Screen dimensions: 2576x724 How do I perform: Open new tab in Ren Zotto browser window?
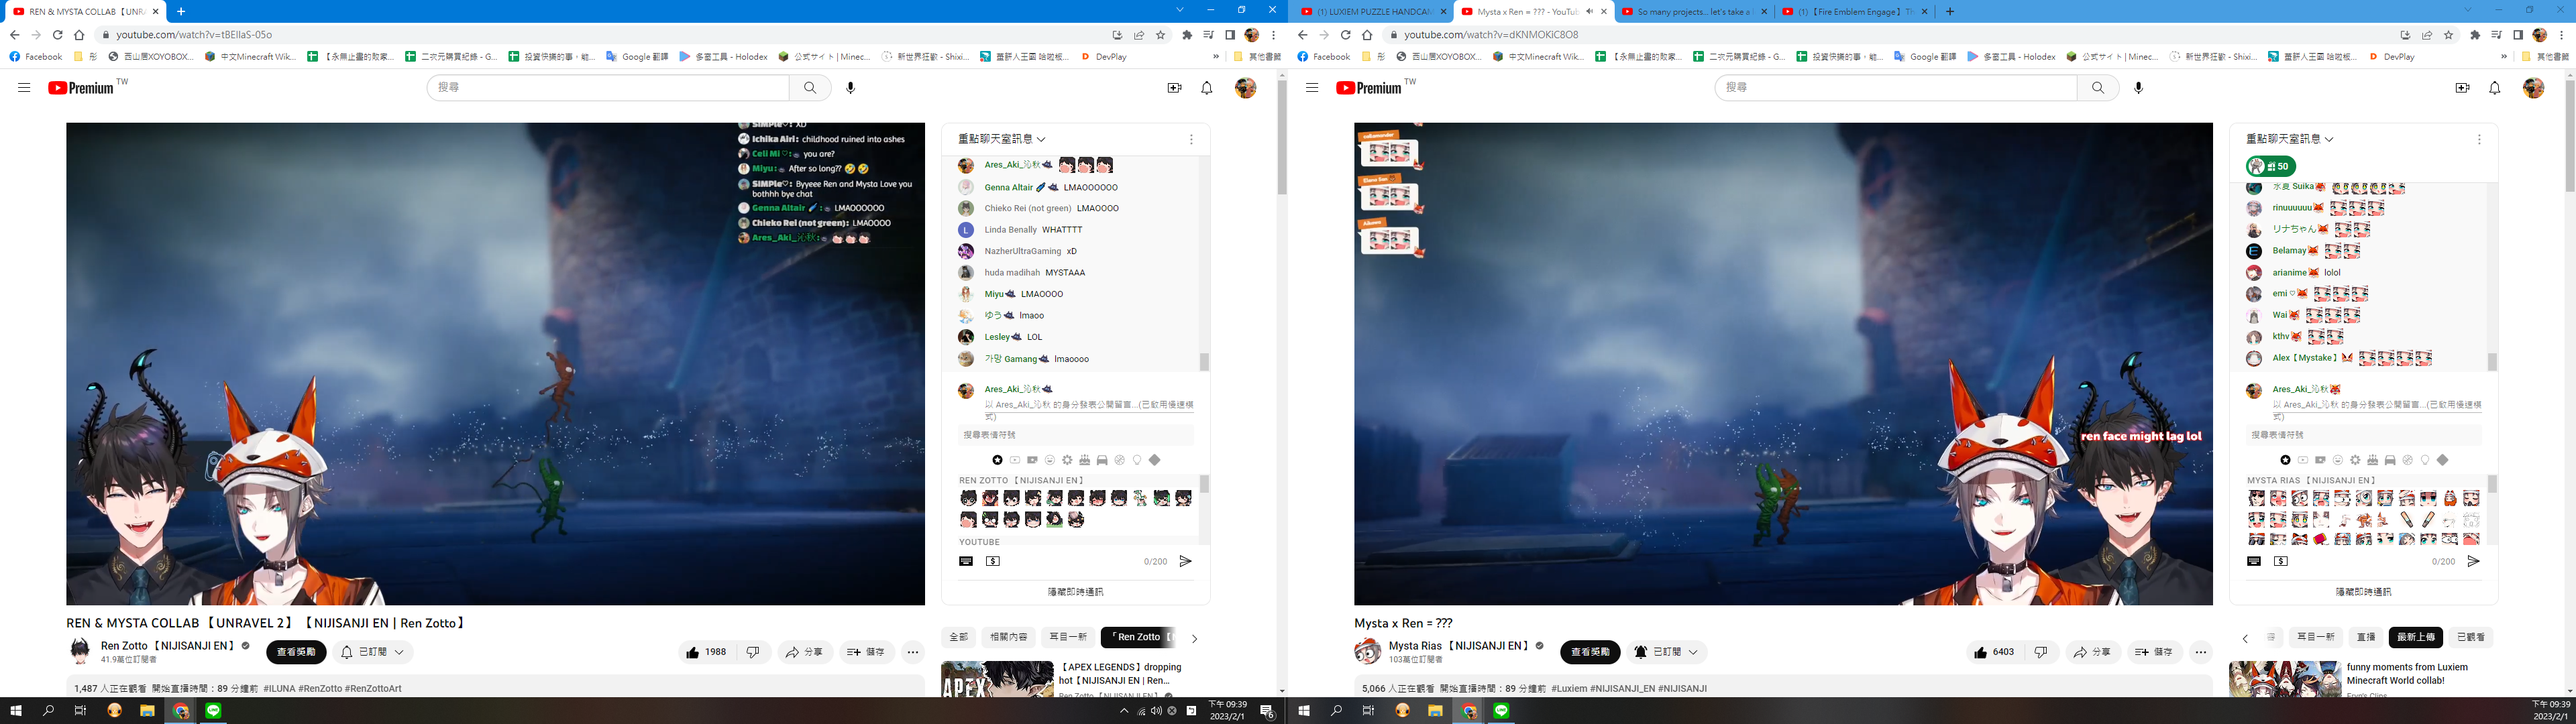(181, 11)
